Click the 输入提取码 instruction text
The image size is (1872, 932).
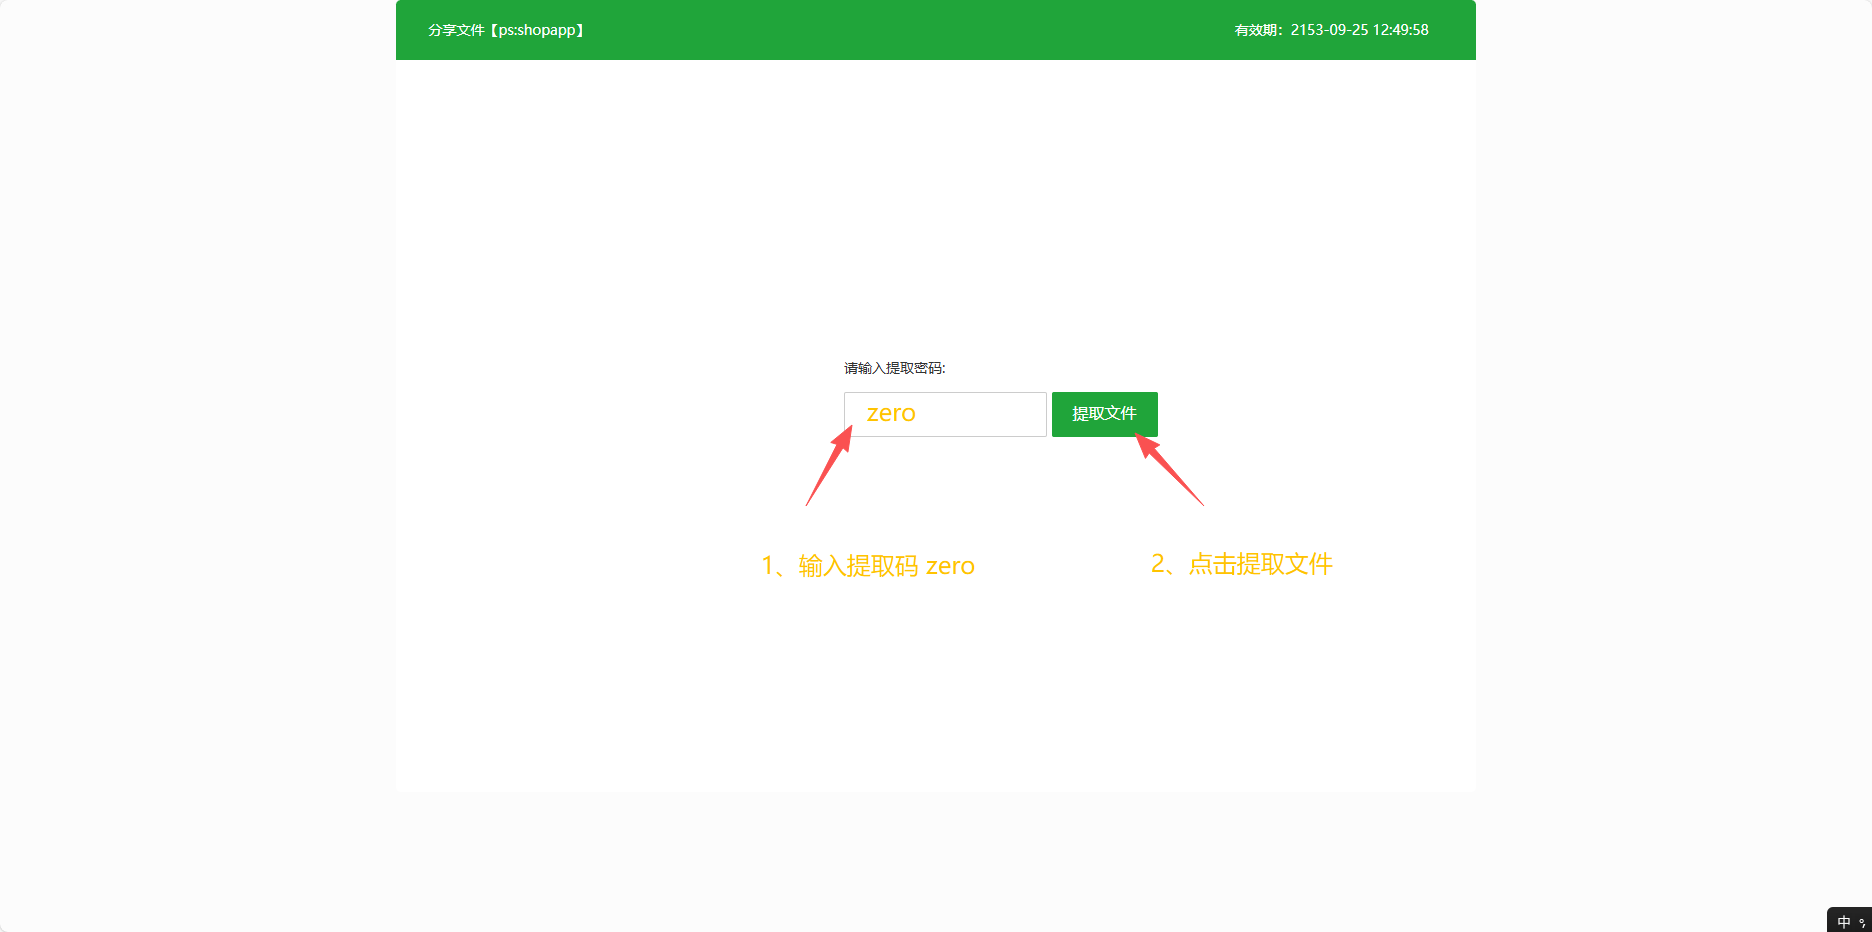coord(858,566)
